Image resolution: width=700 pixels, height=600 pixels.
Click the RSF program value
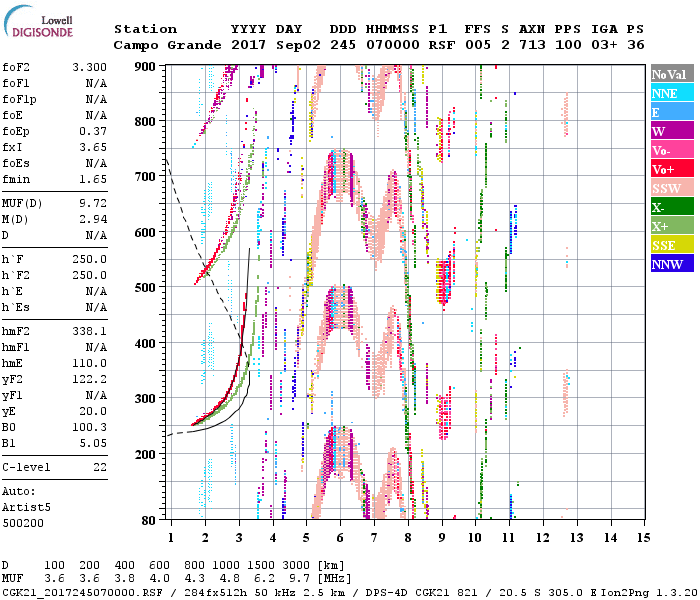[x=442, y=45]
